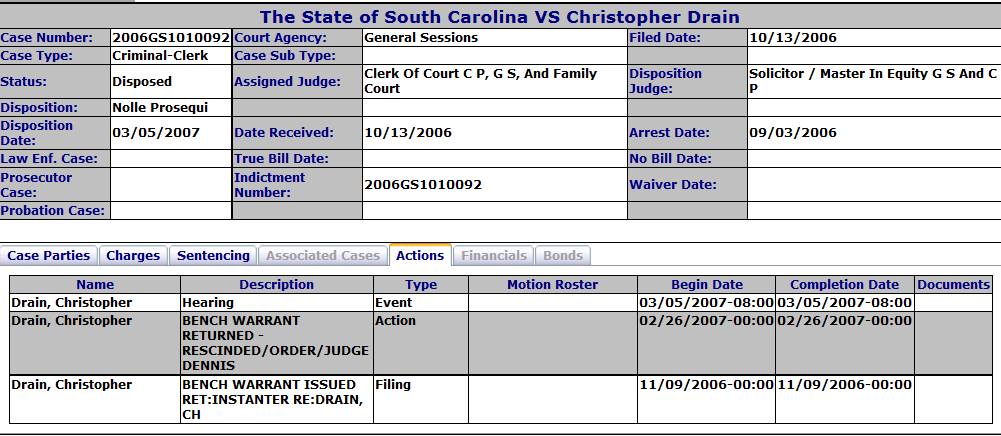Click the Begin Date column header

pos(707,285)
